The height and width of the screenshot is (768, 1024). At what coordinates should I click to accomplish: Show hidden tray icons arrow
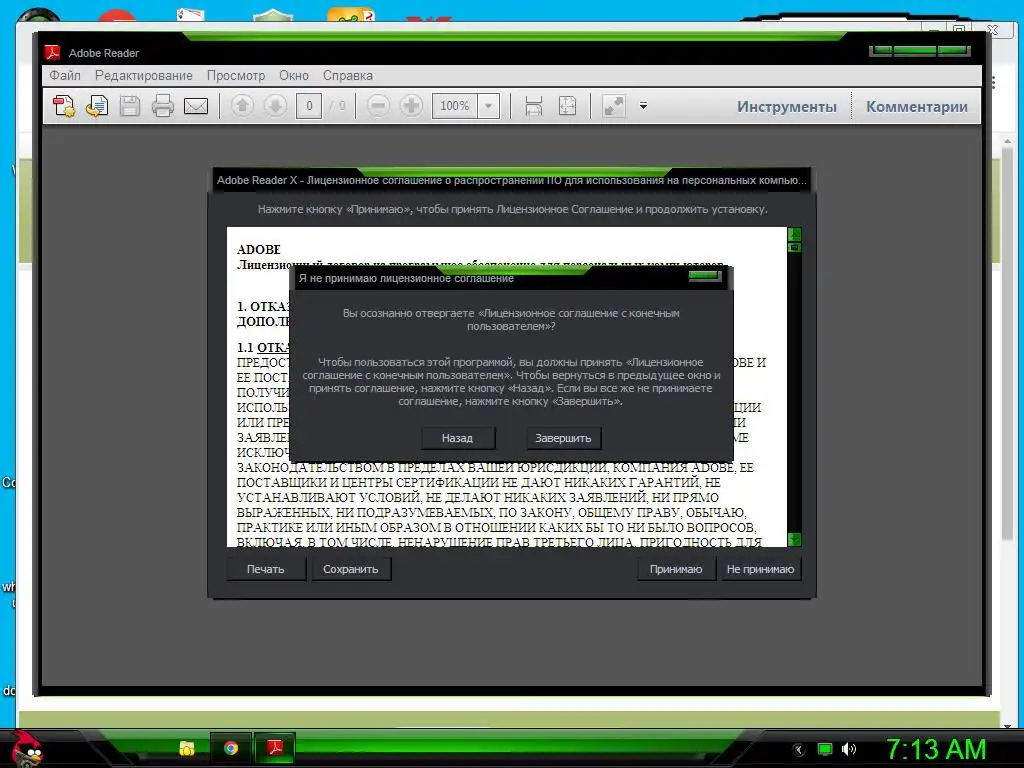(798, 750)
